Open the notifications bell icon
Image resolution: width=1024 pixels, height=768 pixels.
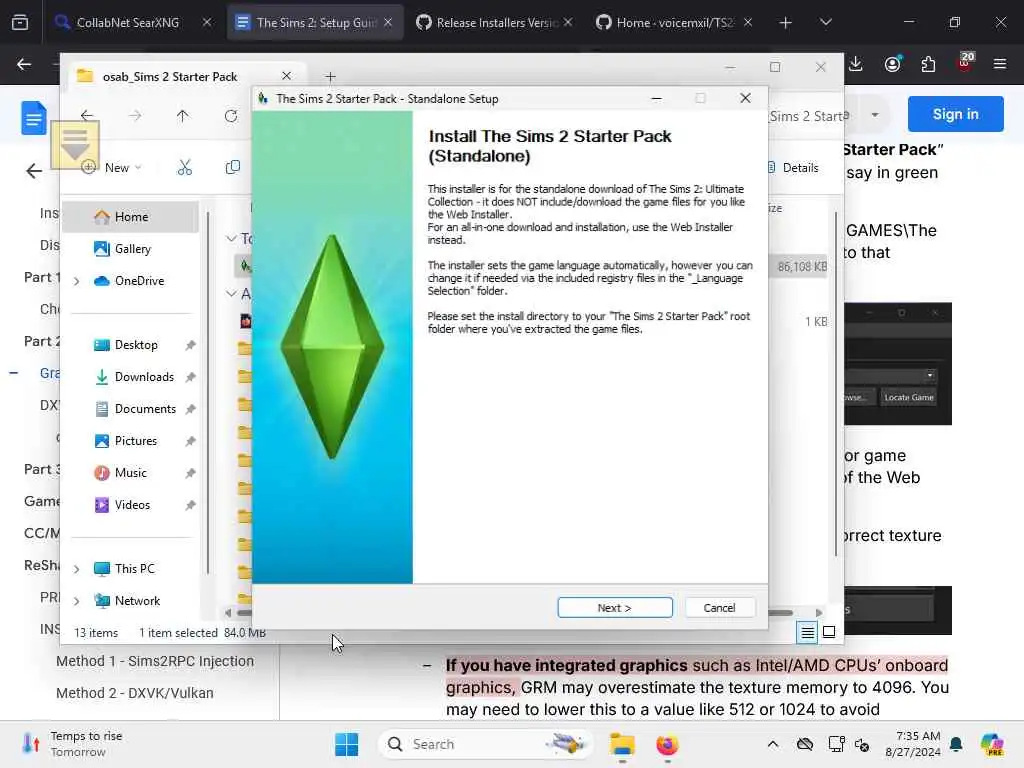(956, 744)
